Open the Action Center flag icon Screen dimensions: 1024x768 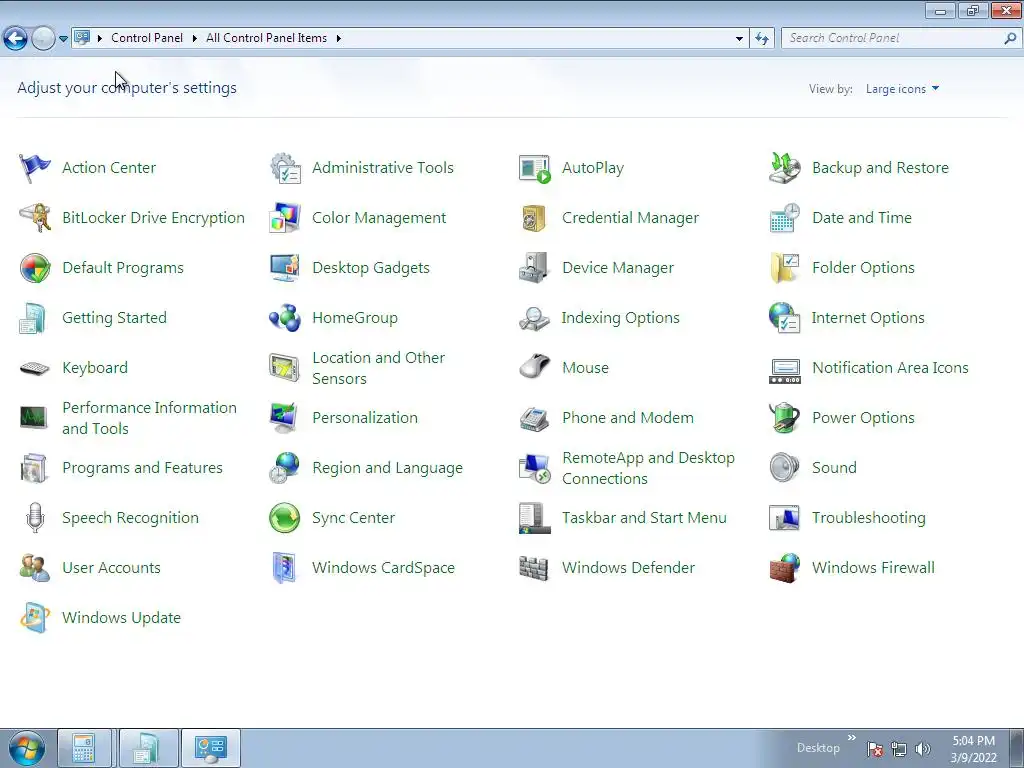[35, 168]
